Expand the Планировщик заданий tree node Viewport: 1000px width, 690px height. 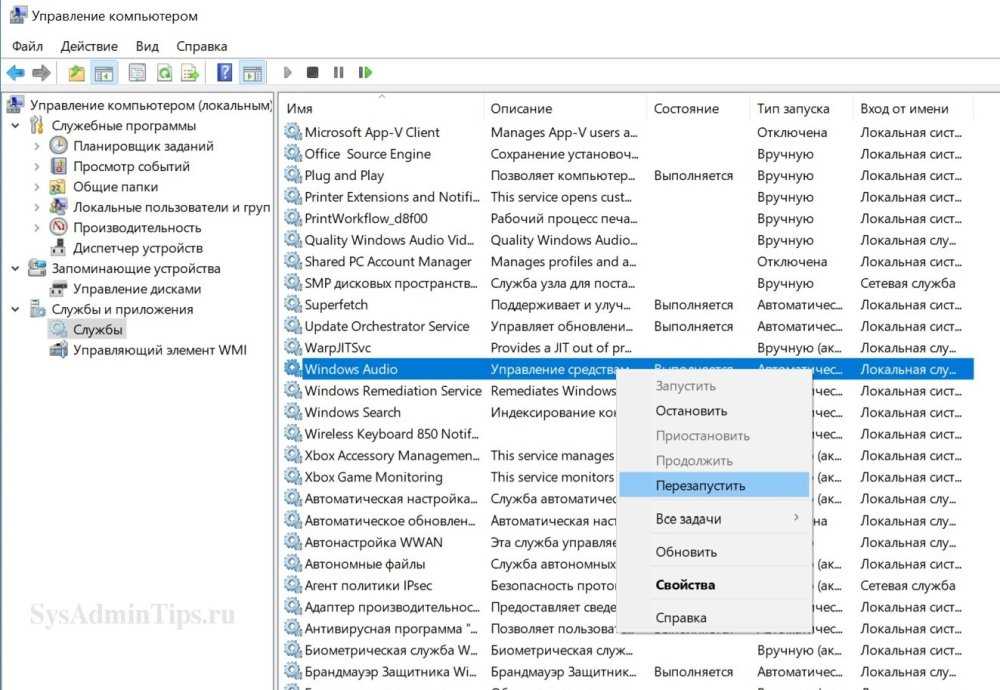(x=37, y=146)
